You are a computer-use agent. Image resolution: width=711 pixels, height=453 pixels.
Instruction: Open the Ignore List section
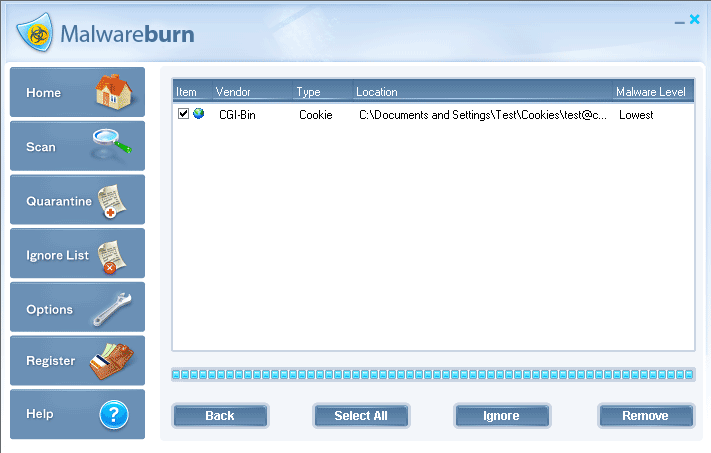(78, 253)
